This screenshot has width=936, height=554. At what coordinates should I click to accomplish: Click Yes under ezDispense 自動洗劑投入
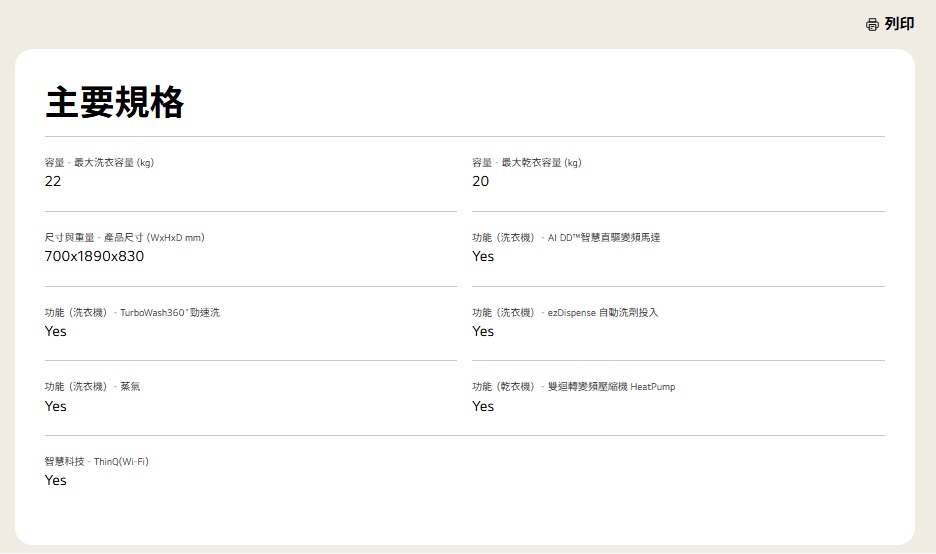pos(483,331)
